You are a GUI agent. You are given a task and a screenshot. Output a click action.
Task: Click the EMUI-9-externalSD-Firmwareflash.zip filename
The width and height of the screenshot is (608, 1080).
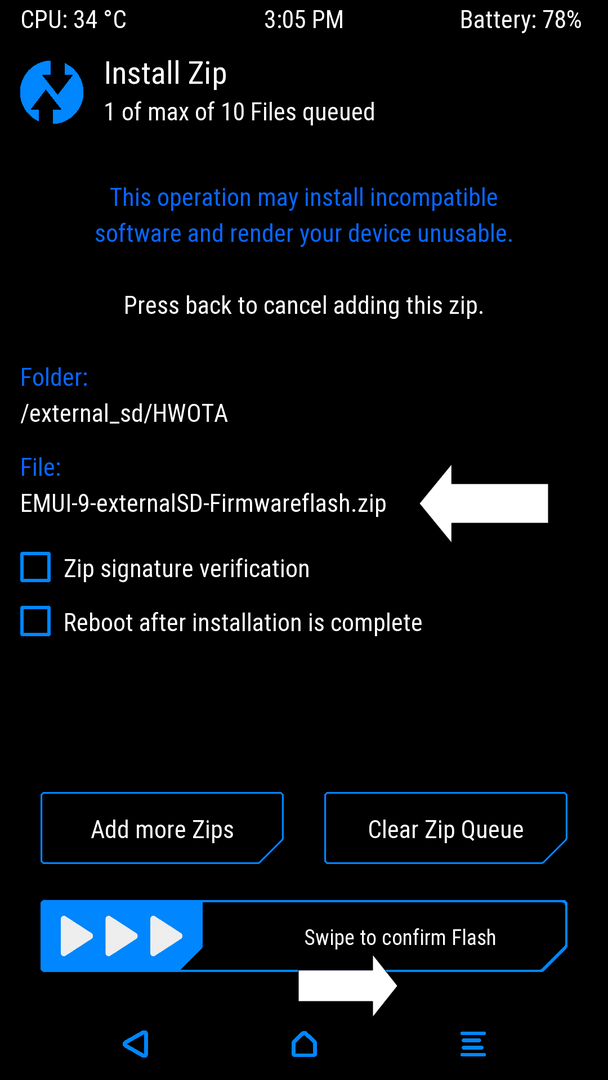[204, 504]
